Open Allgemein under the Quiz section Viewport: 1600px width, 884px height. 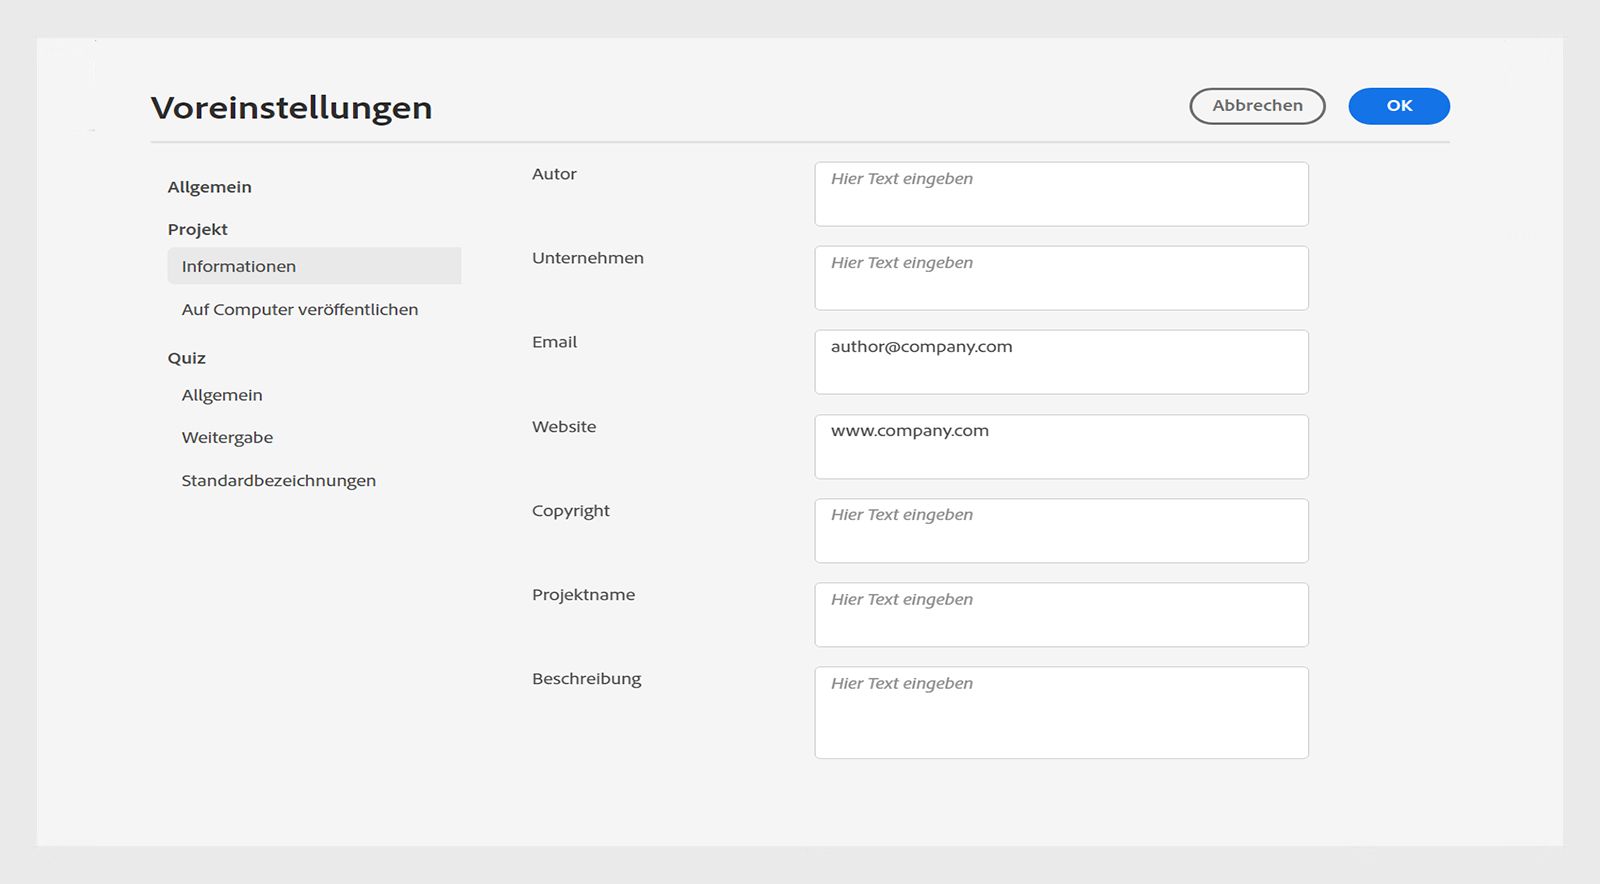click(222, 395)
